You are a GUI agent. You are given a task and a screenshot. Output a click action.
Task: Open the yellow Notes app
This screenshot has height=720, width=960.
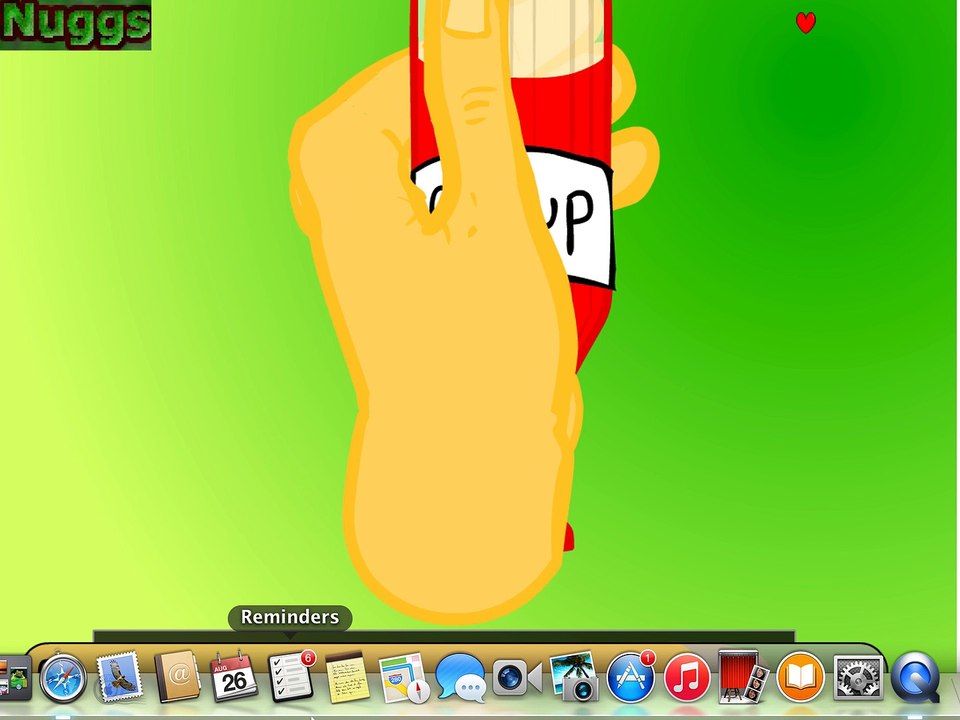(x=347, y=677)
